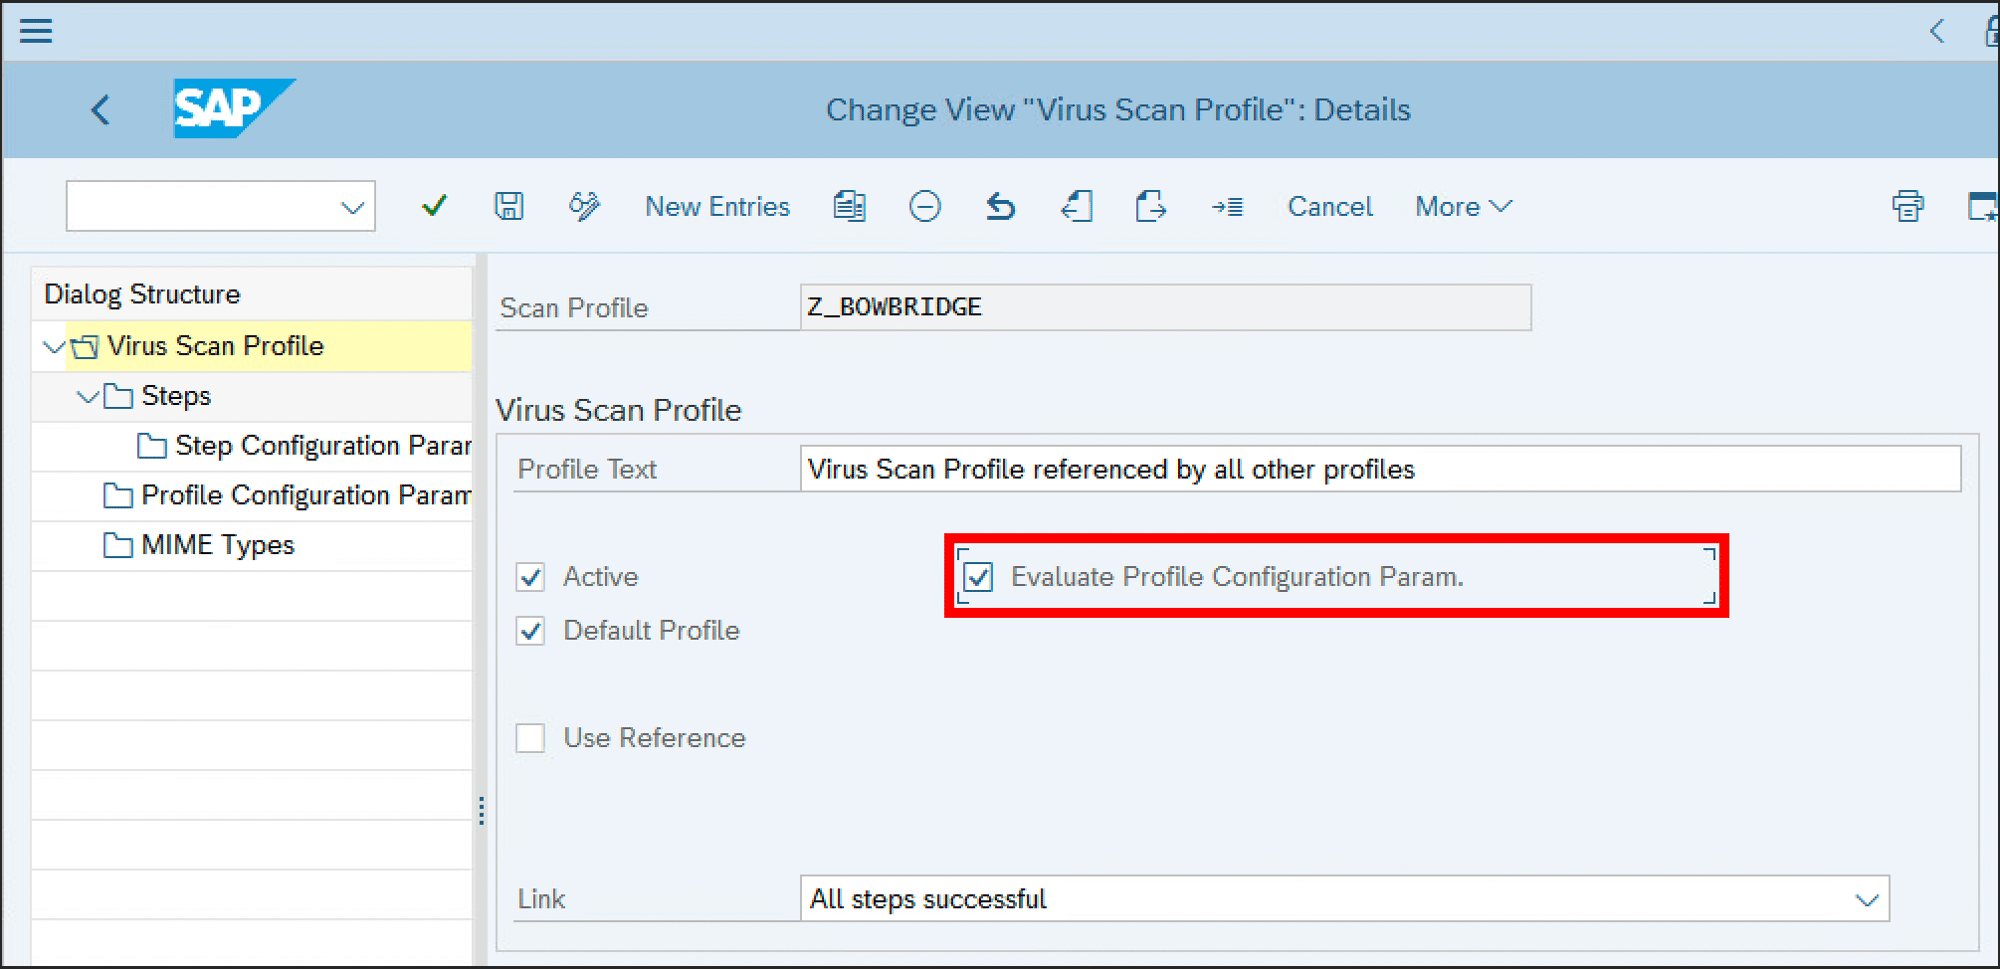
Task: Save the virus scan profile changes
Action: tap(509, 206)
